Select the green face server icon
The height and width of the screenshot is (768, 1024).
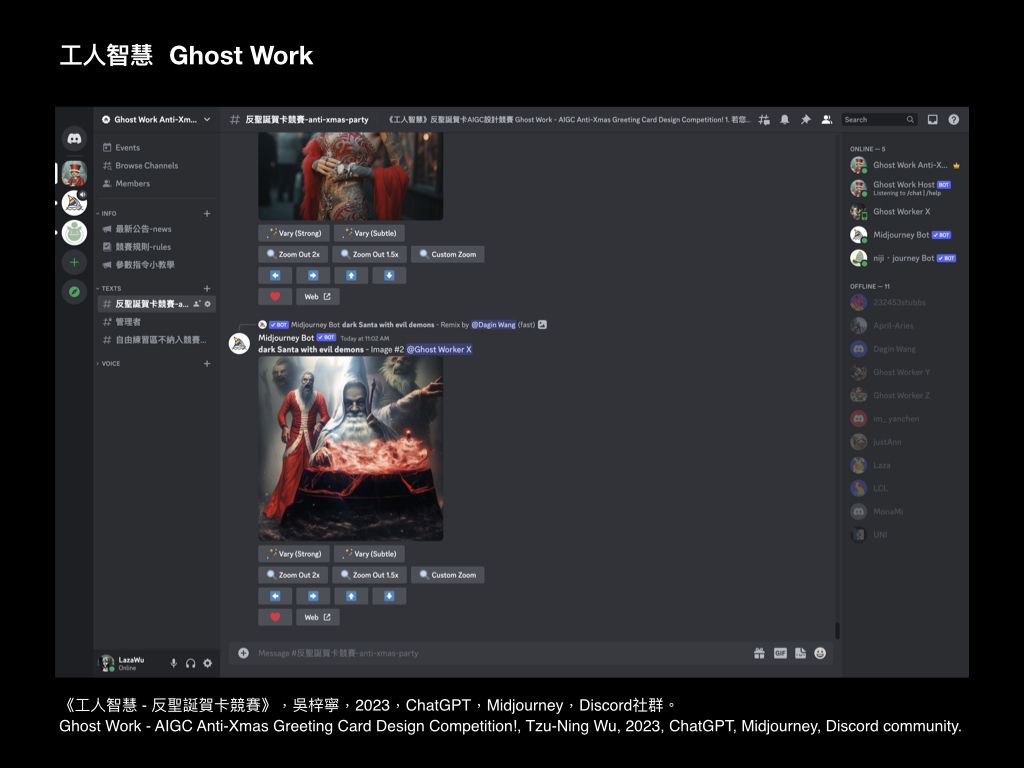(74, 232)
